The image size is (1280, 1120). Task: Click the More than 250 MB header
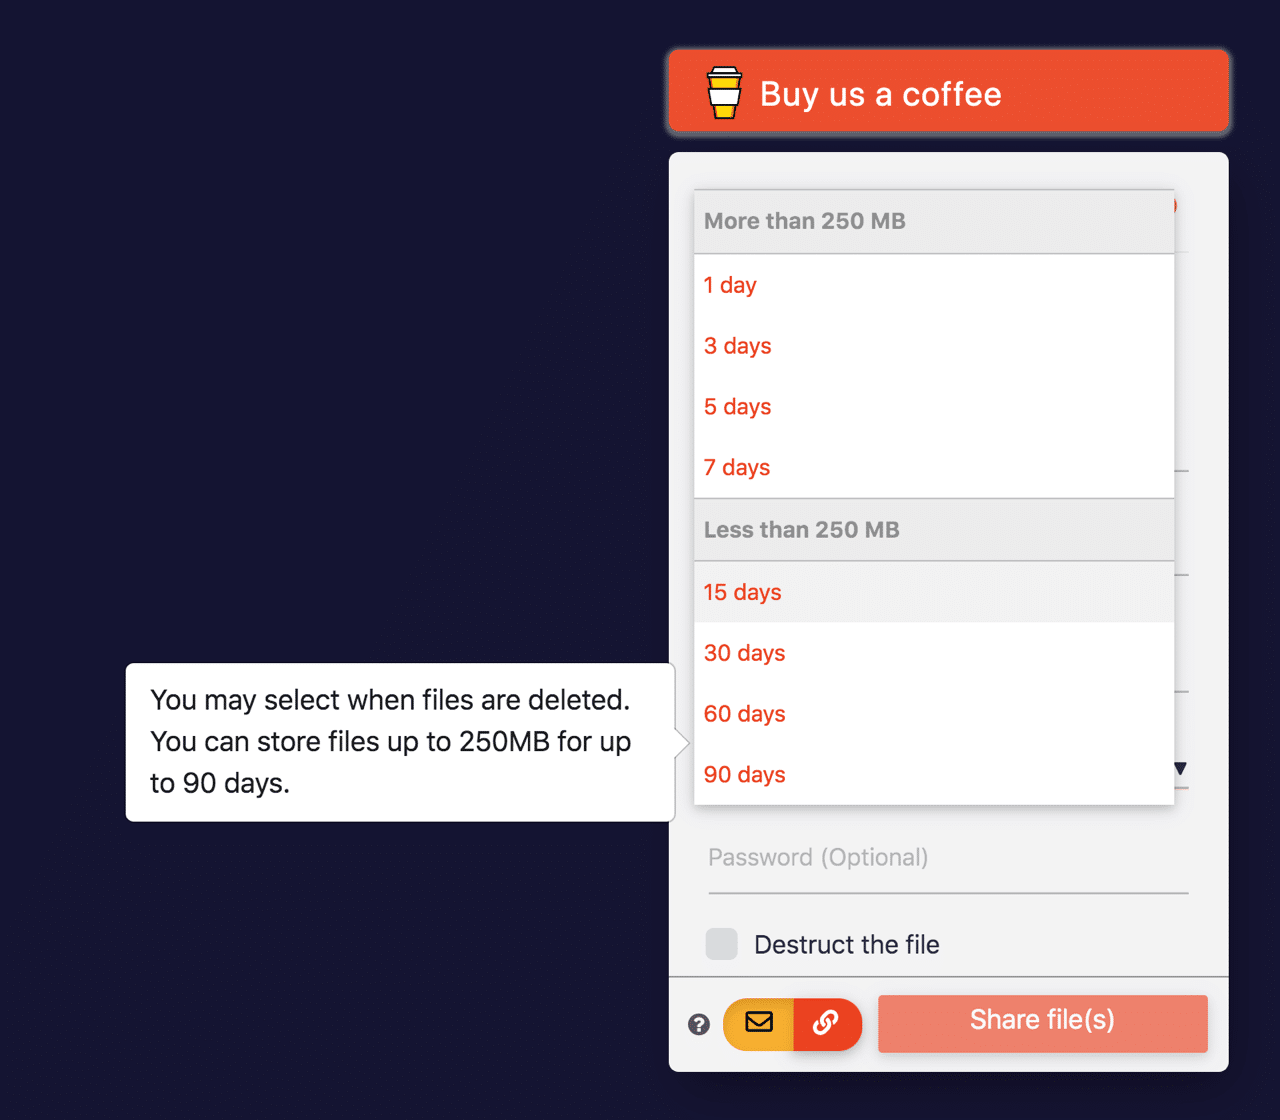805,221
